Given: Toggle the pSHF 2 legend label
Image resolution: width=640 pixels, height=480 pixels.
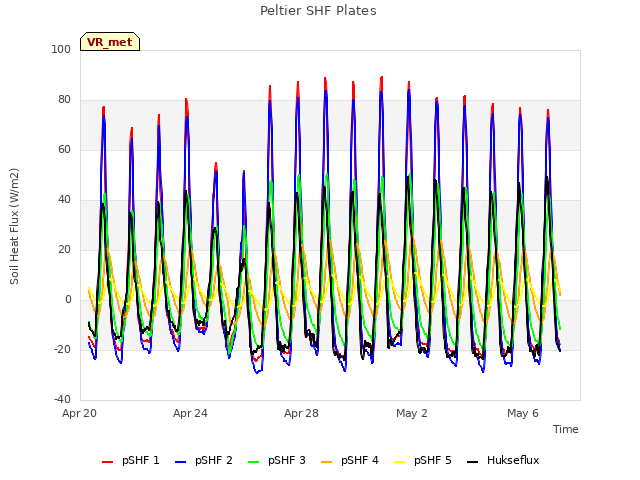Looking at the screenshot, I should (214, 460).
